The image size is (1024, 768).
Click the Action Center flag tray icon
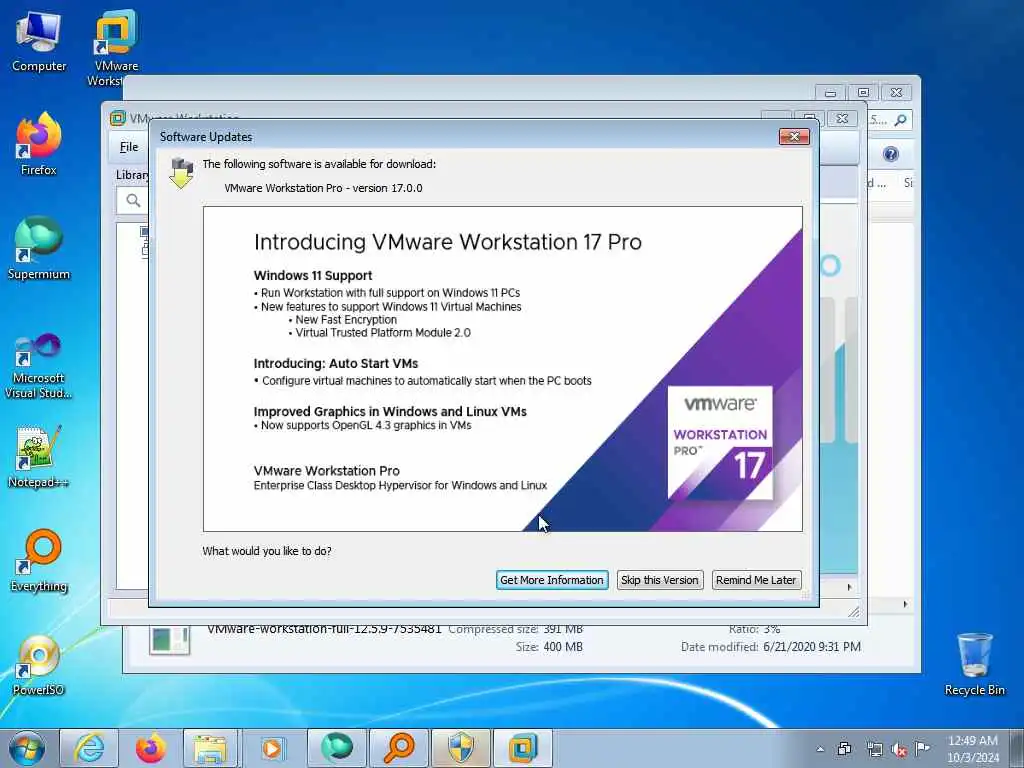922,749
